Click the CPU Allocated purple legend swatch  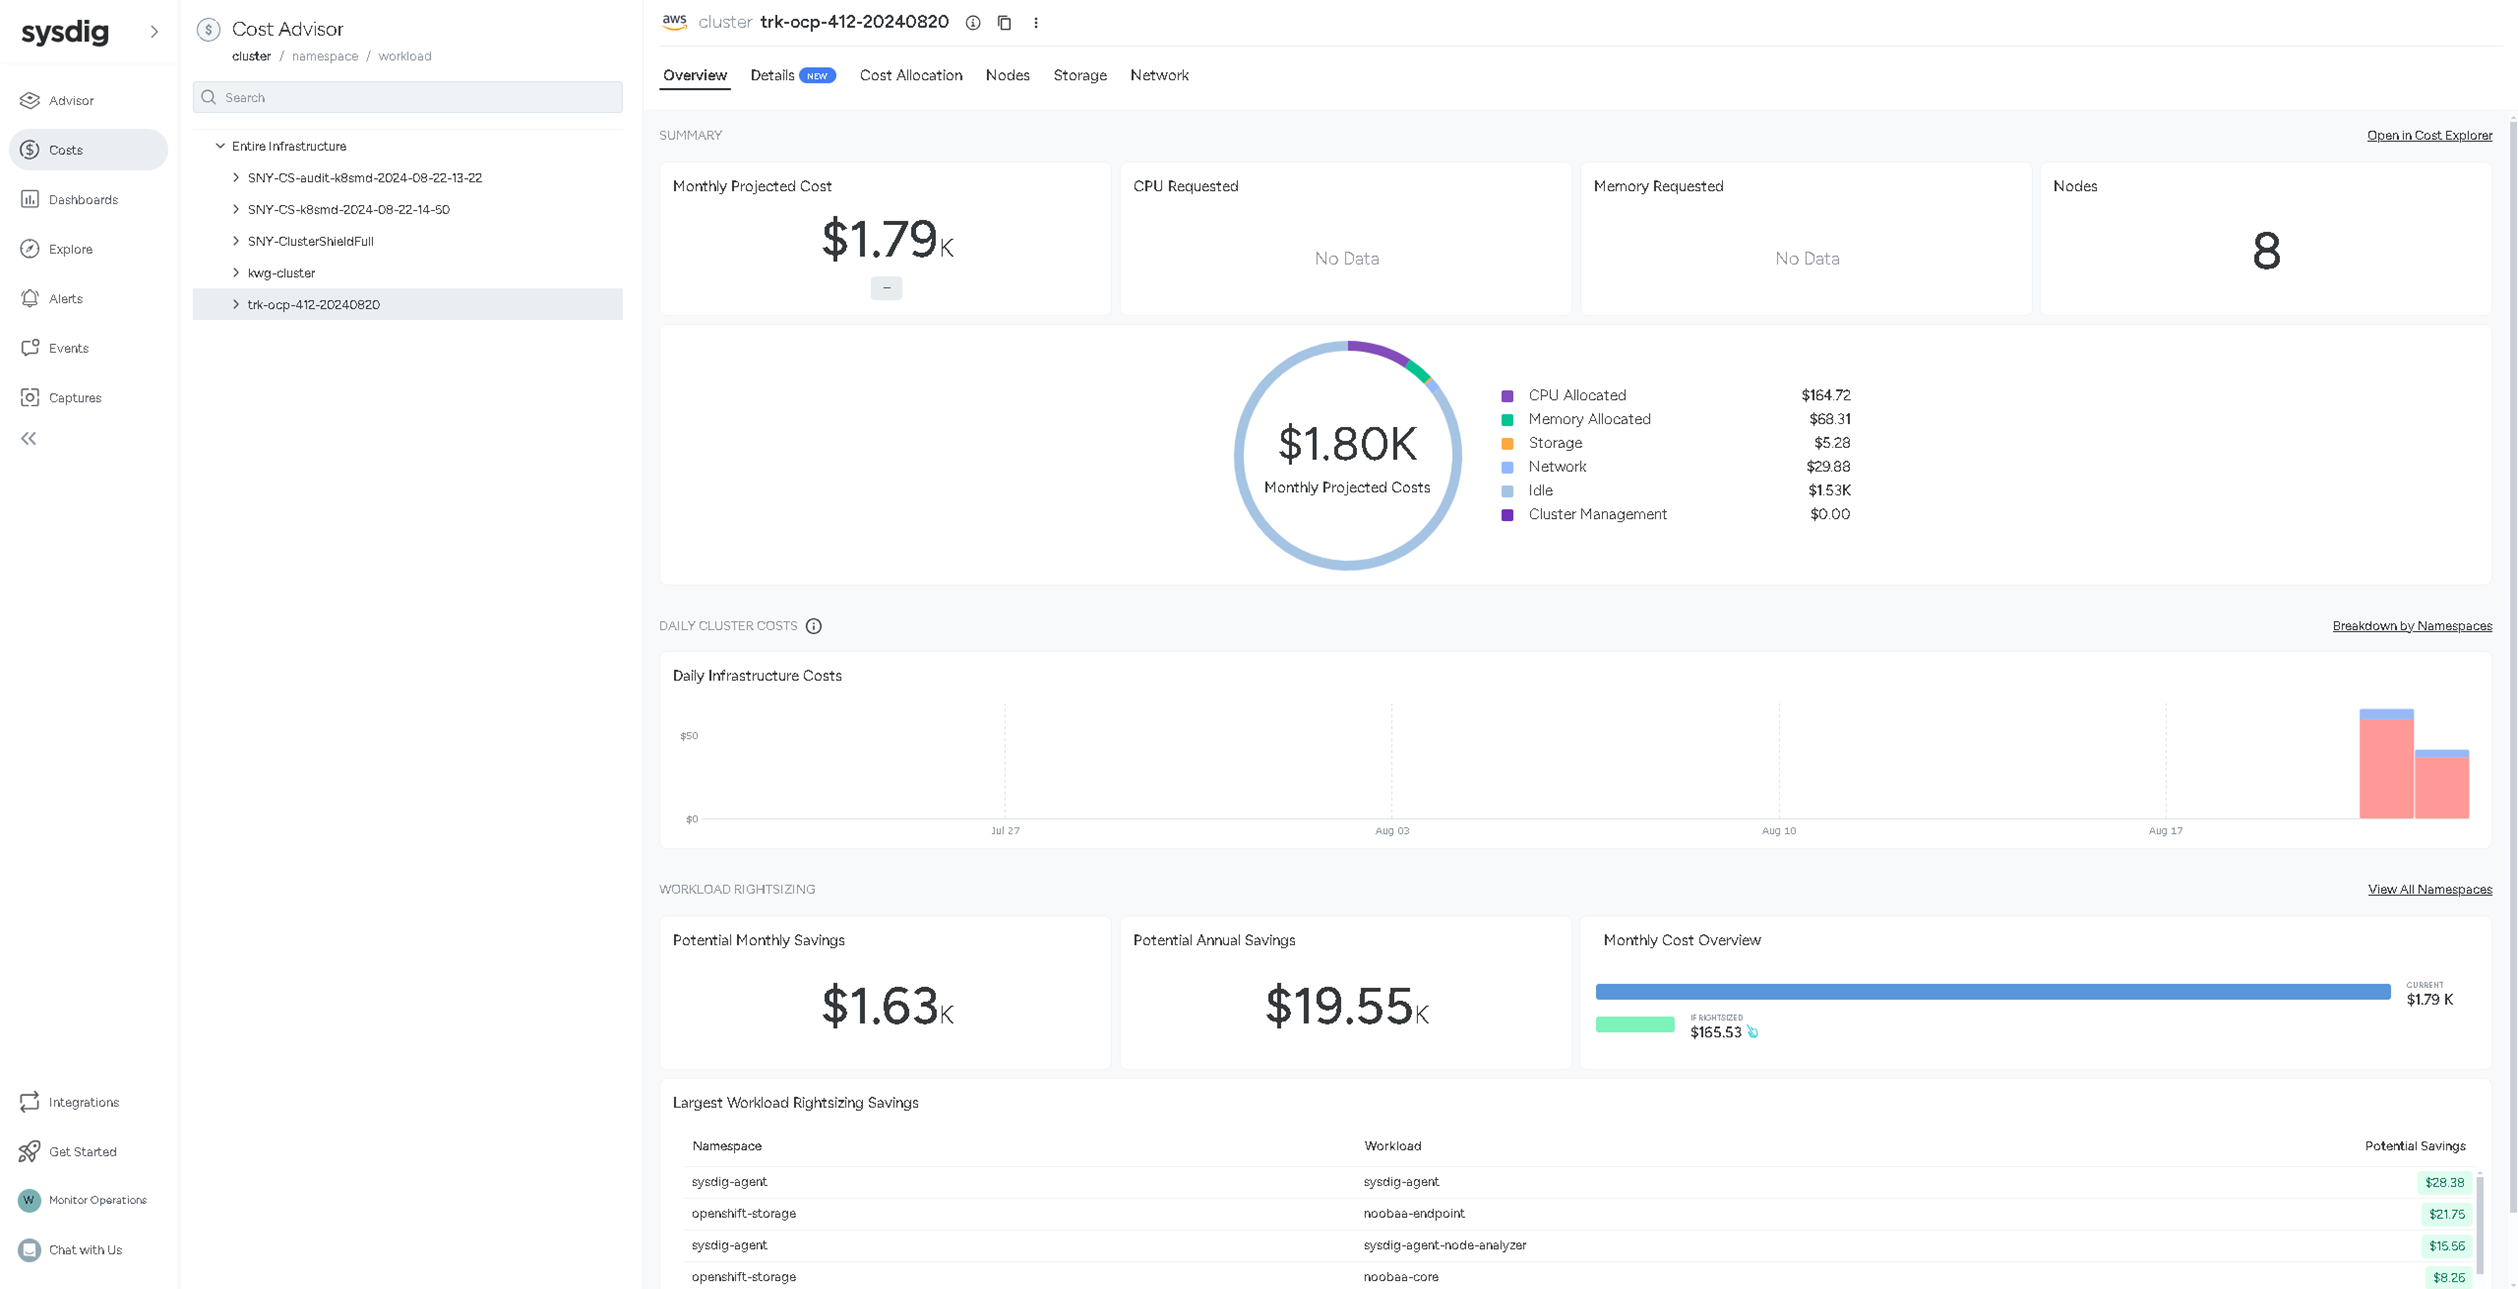click(x=1507, y=396)
